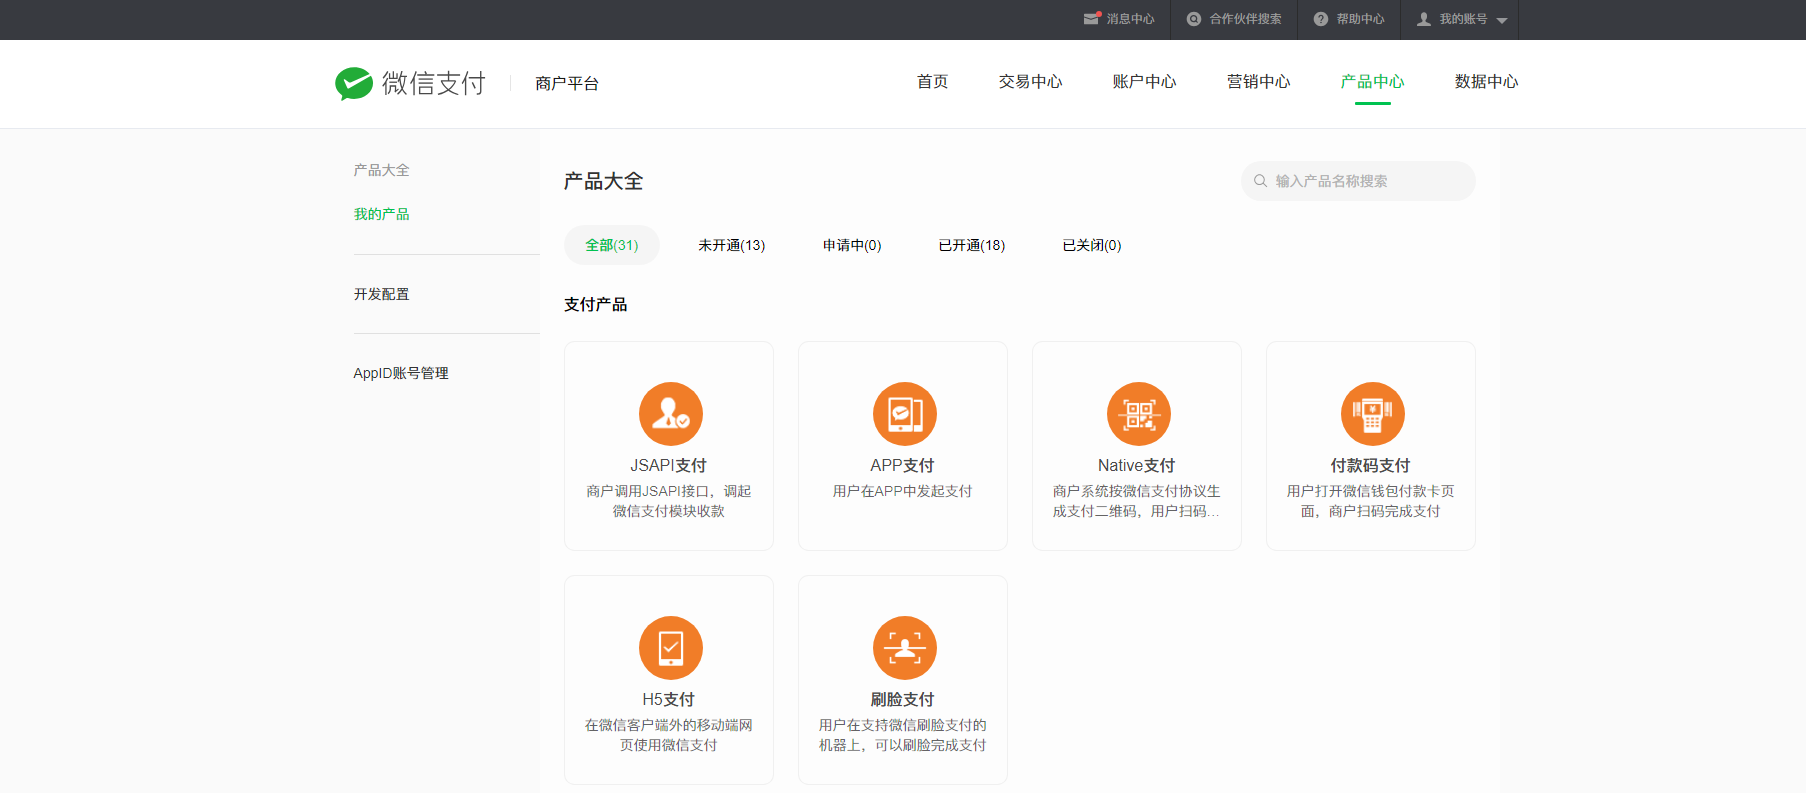The width and height of the screenshot is (1806, 793).
Task: Click the 刷脸支付 card title
Action: point(902,699)
